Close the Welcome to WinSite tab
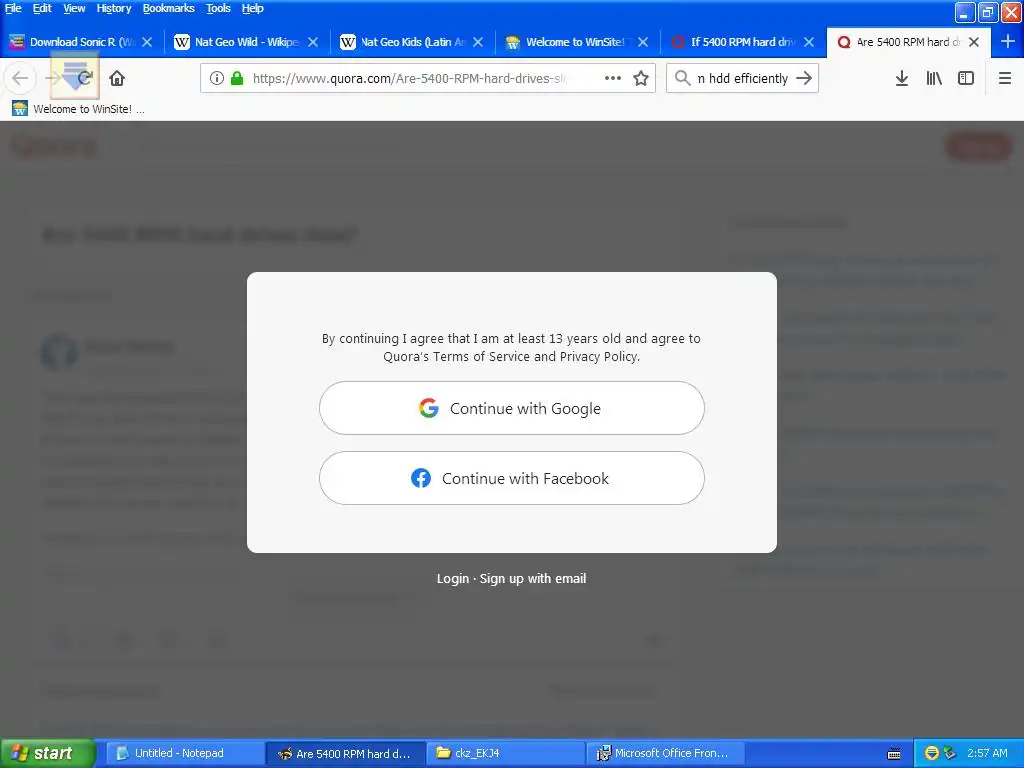1024x768 pixels. tap(643, 42)
